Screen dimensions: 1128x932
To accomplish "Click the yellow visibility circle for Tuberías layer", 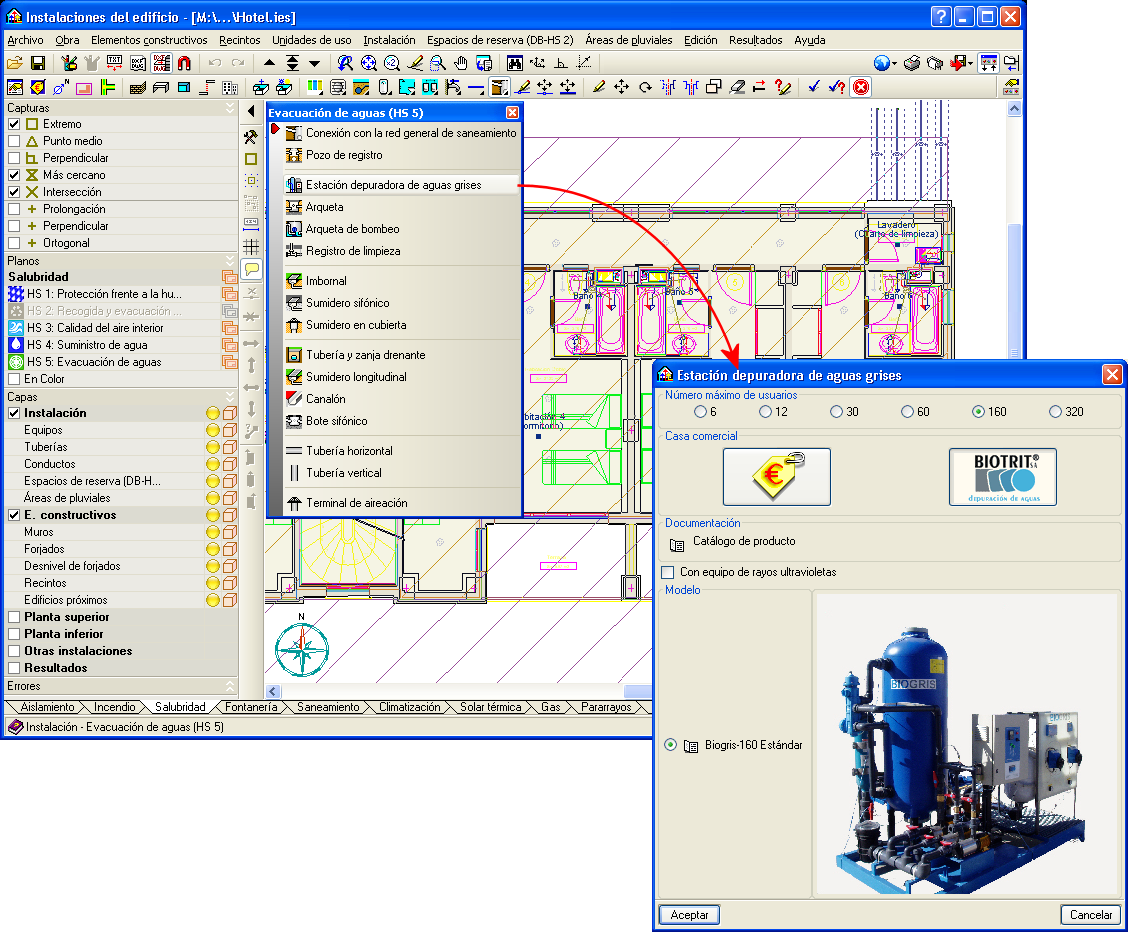I will (x=212, y=447).
